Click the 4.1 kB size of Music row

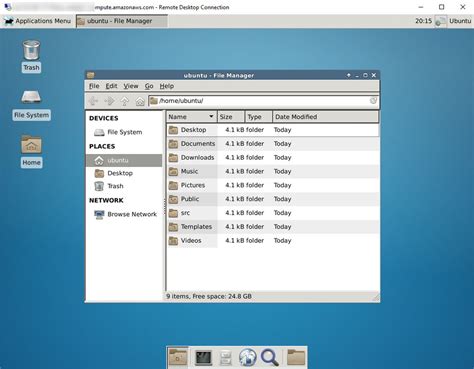pyautogui.click(x=235, y=171)
